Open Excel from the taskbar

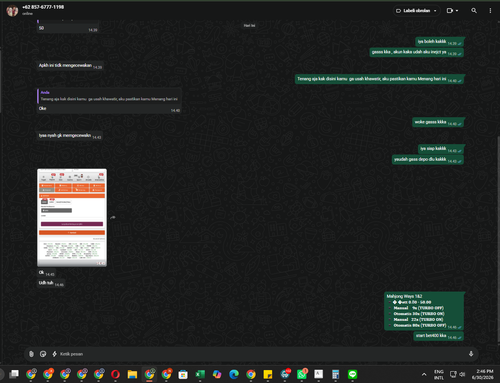200,374
